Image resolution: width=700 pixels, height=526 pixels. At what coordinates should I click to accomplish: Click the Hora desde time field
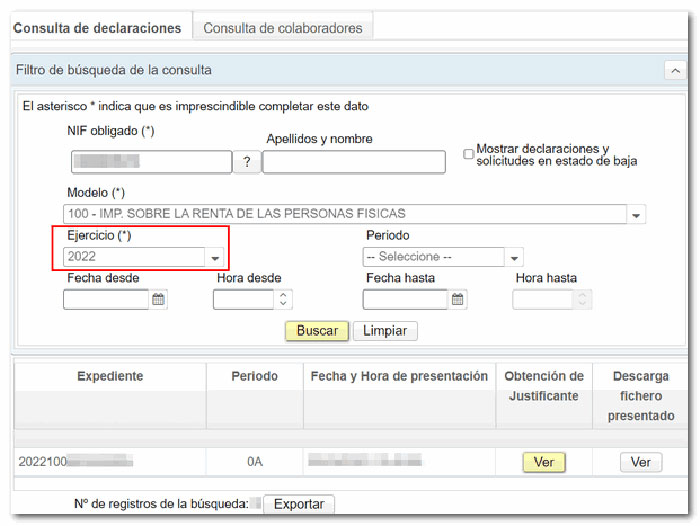tap(243, 300)
